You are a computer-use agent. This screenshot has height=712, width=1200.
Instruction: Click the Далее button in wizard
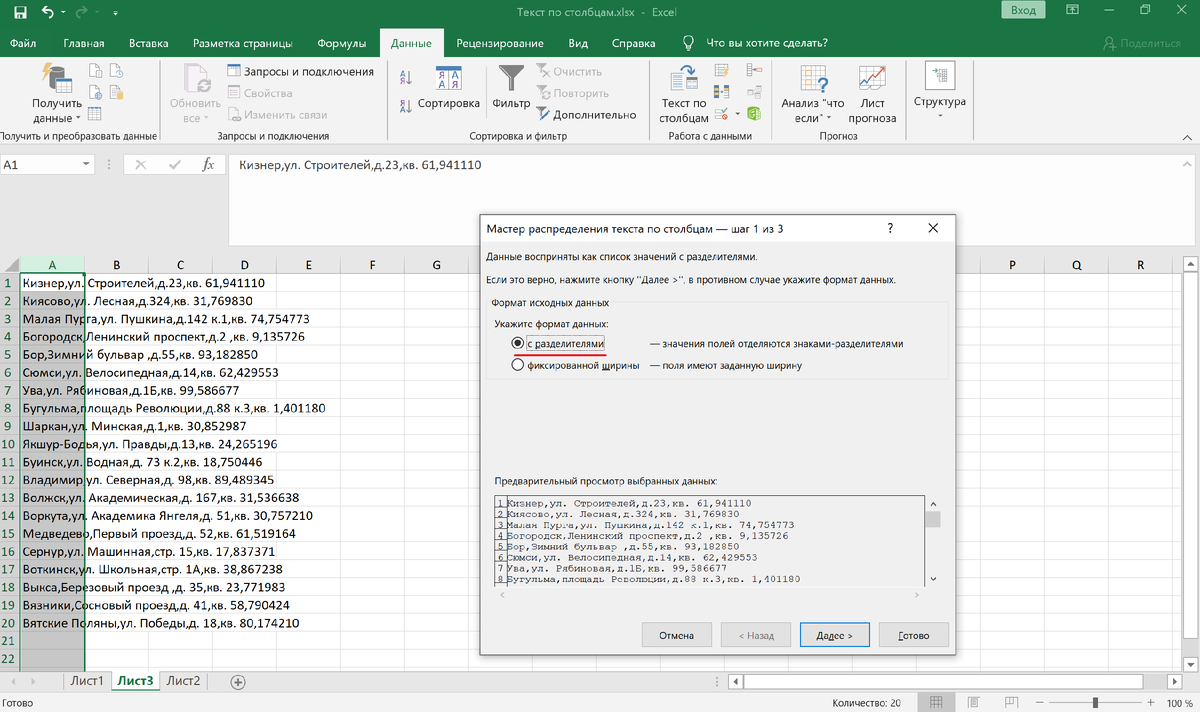(834, 635)
